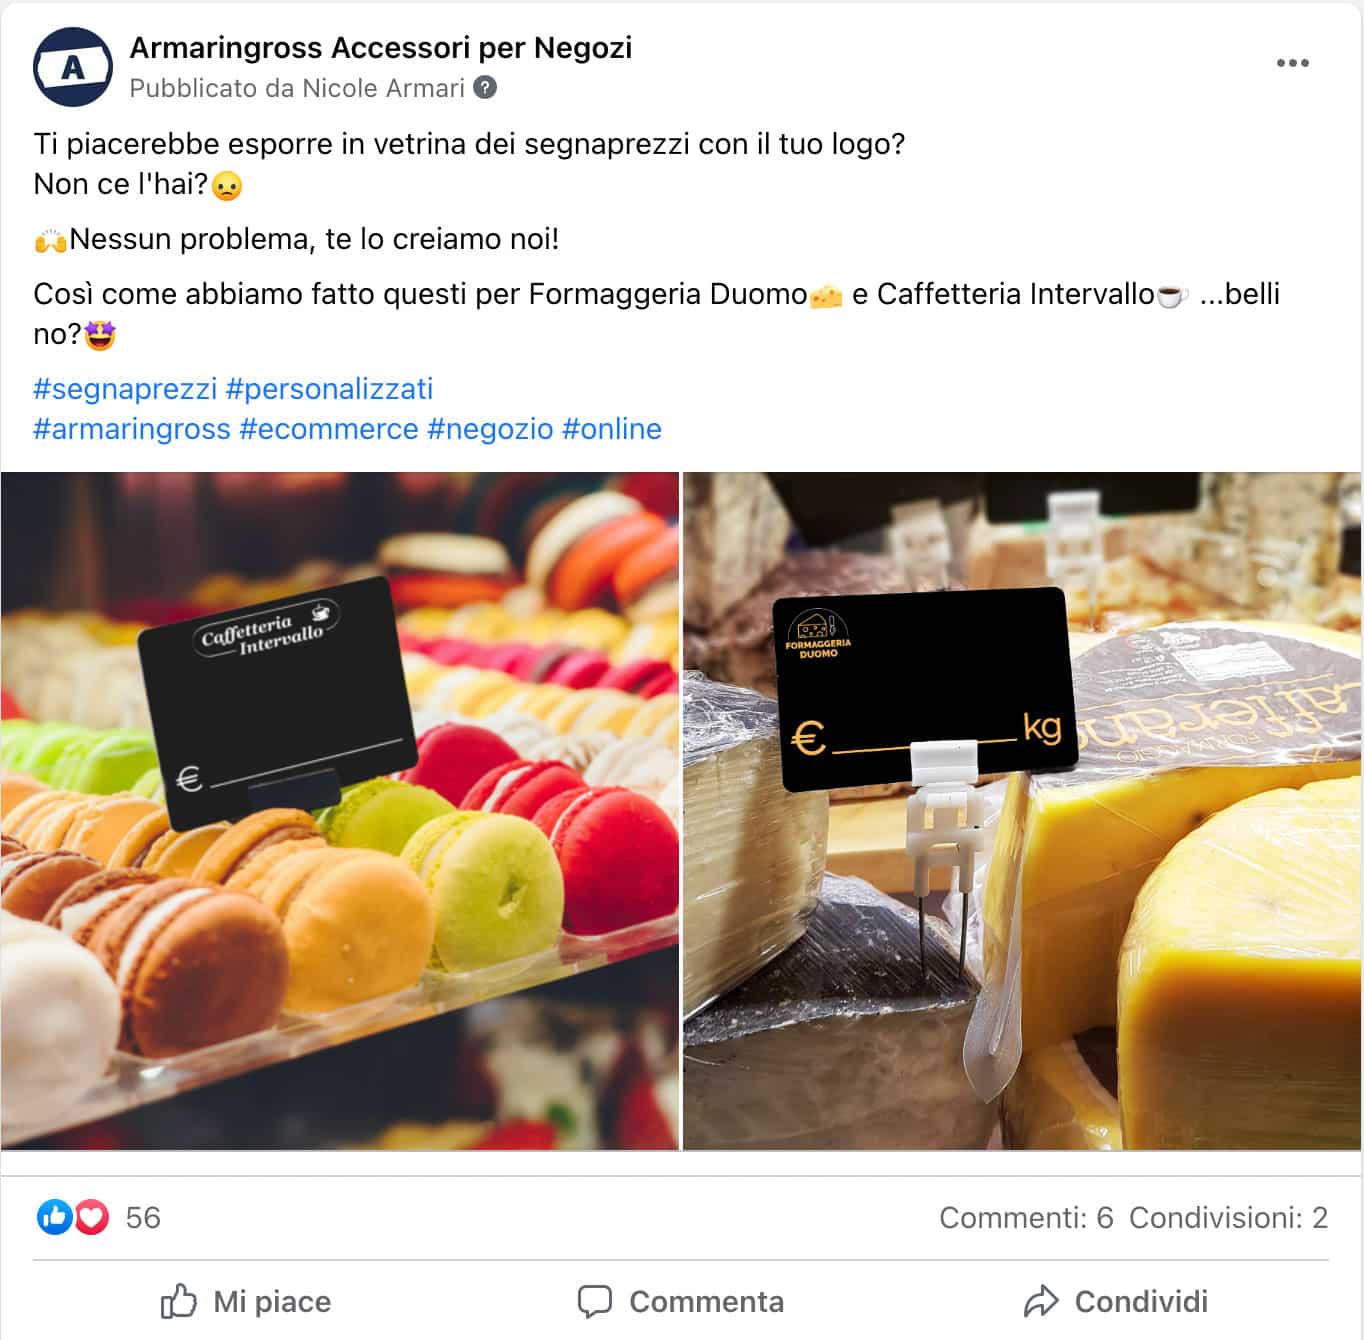Open the #armaringross hashtag

[x=132, y=429]
